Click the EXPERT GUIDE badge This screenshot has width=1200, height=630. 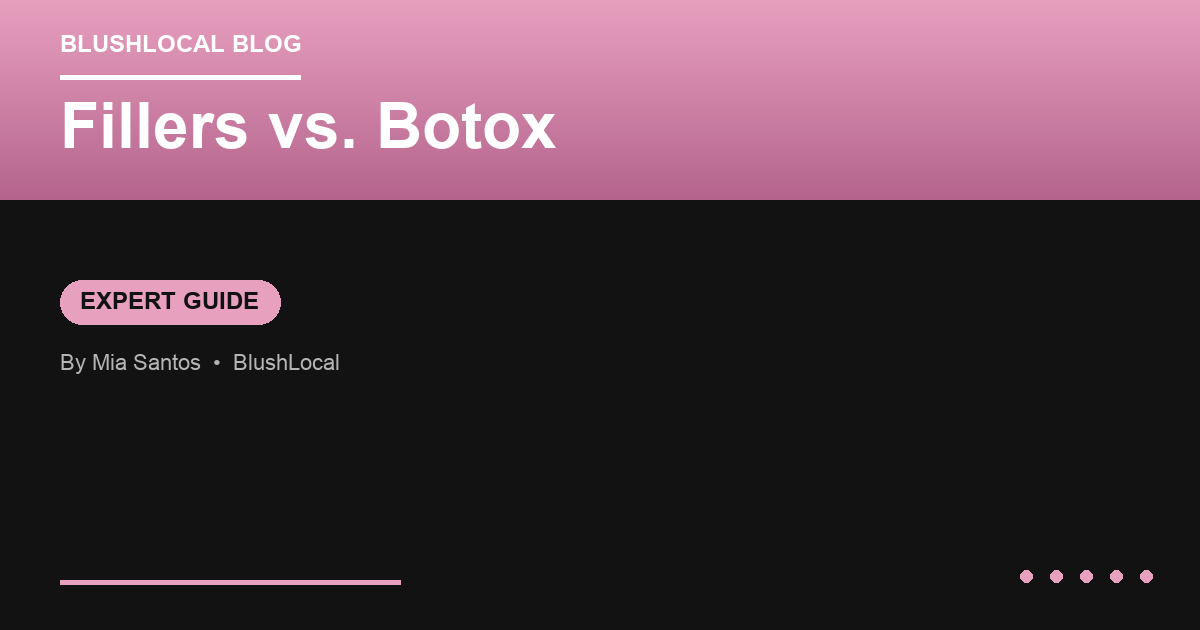point(170,302)
